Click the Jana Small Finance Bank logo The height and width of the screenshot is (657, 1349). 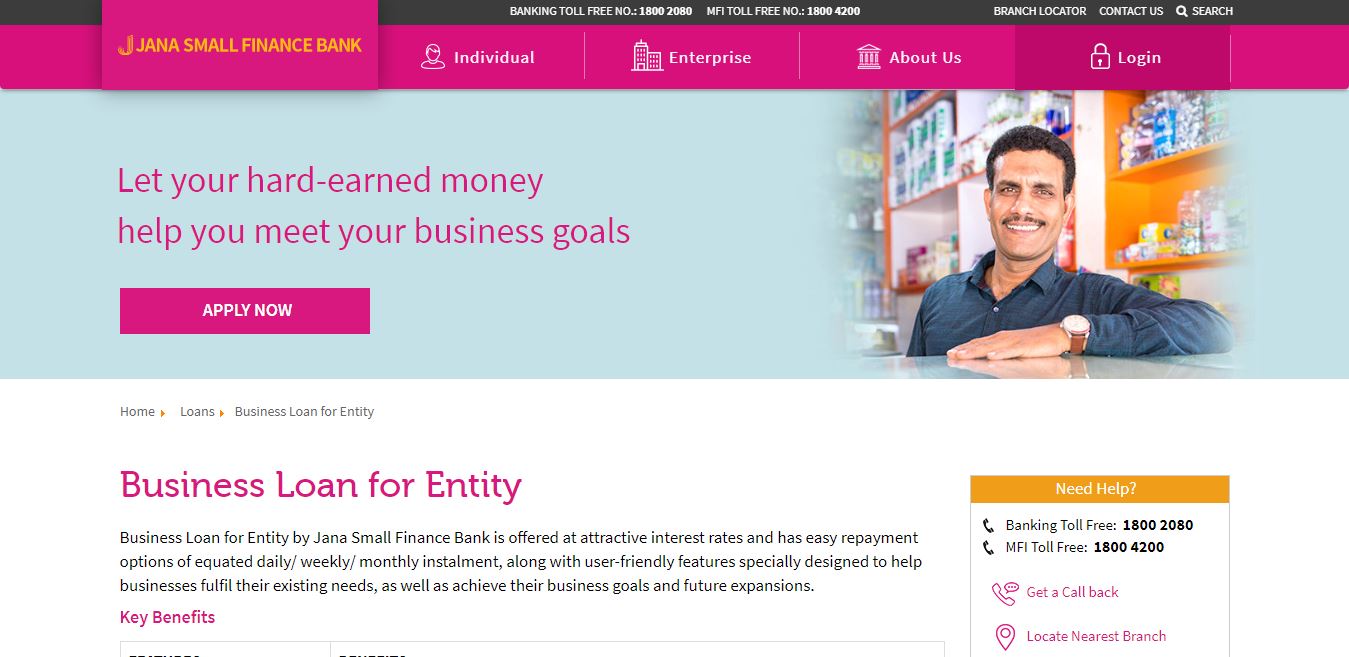239,45
